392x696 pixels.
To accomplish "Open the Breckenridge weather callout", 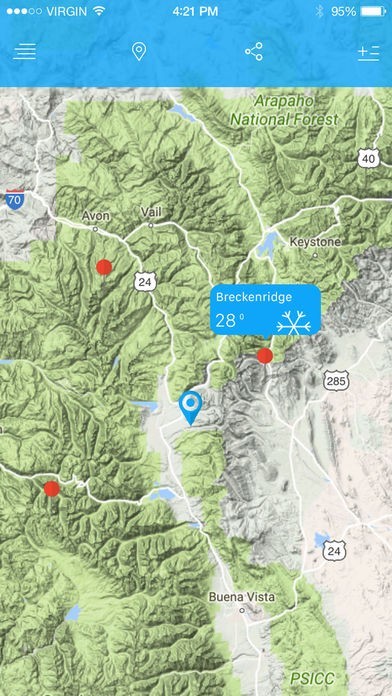I will (265, 310).
